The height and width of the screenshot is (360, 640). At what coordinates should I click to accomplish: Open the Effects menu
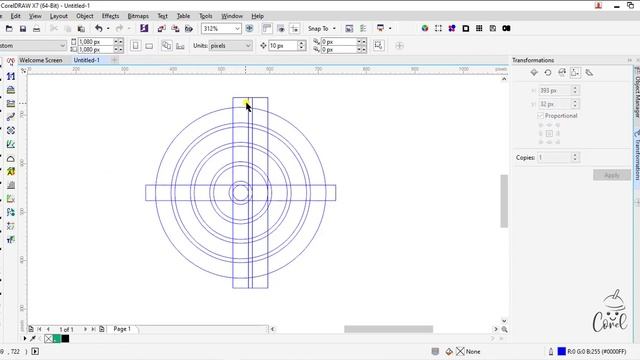110,16
